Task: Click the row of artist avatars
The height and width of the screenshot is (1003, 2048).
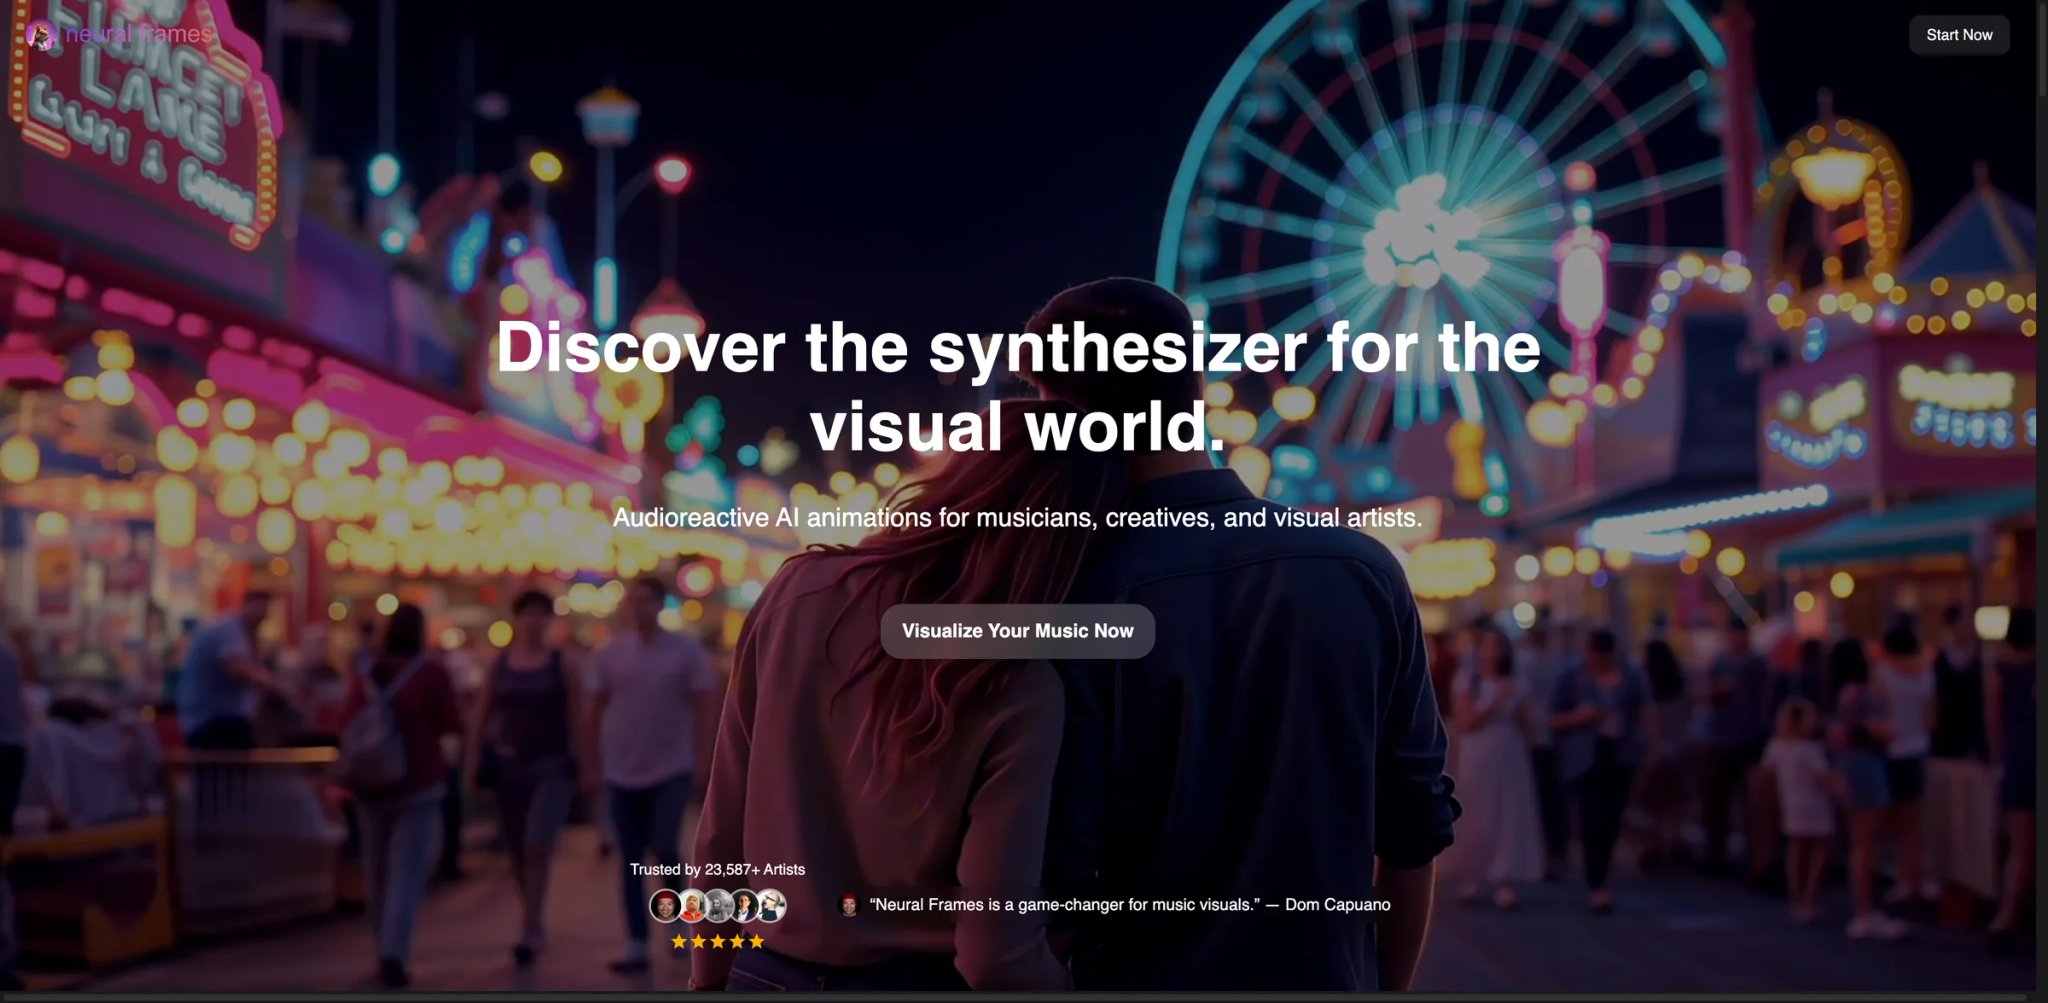Action: [717, 906]
